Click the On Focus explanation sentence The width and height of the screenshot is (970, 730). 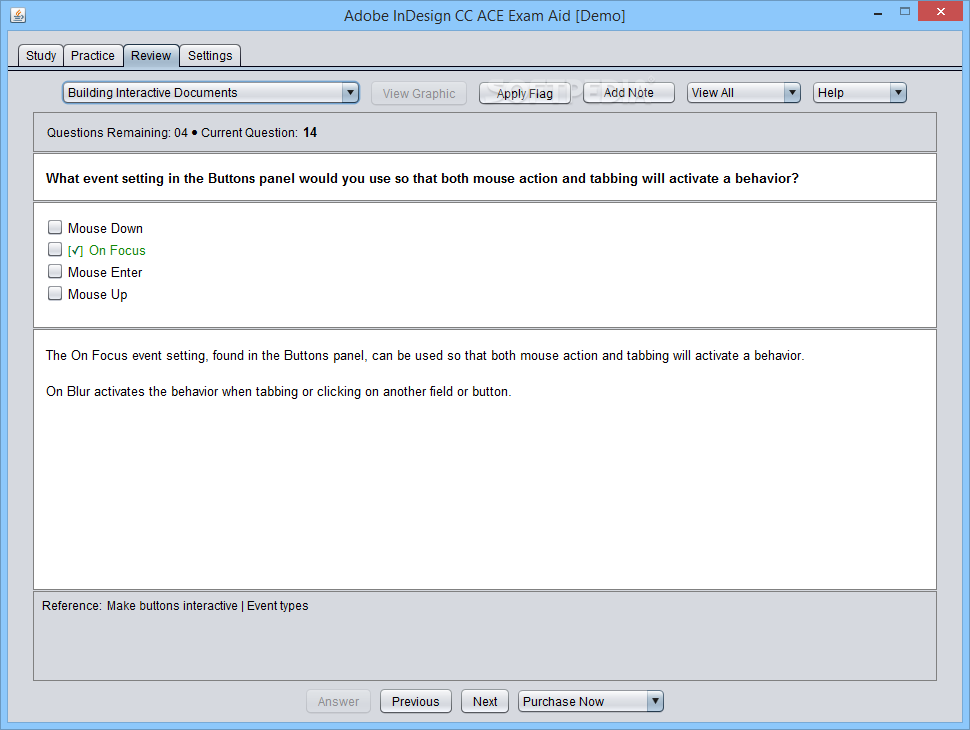tap(425, 356)
